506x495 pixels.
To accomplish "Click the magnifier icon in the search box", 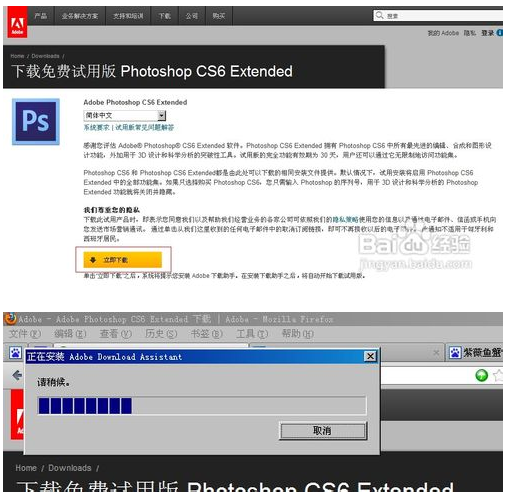I will pos(379,15).
